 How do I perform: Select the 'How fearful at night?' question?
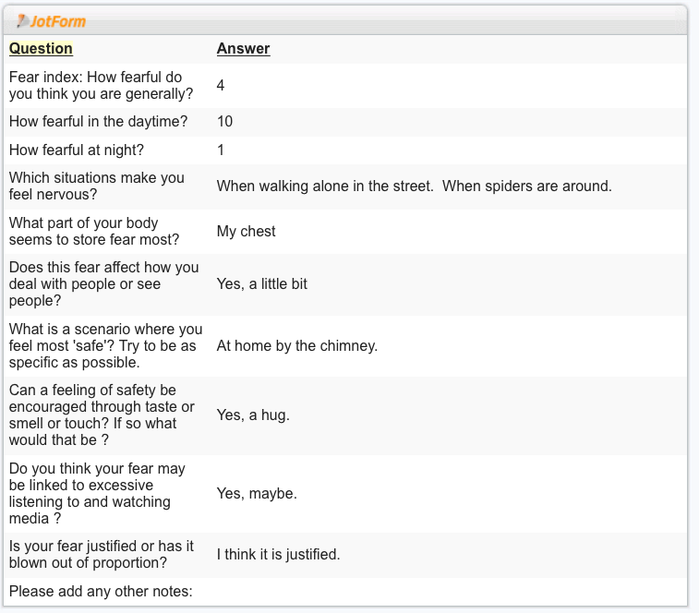click(76, 150)
